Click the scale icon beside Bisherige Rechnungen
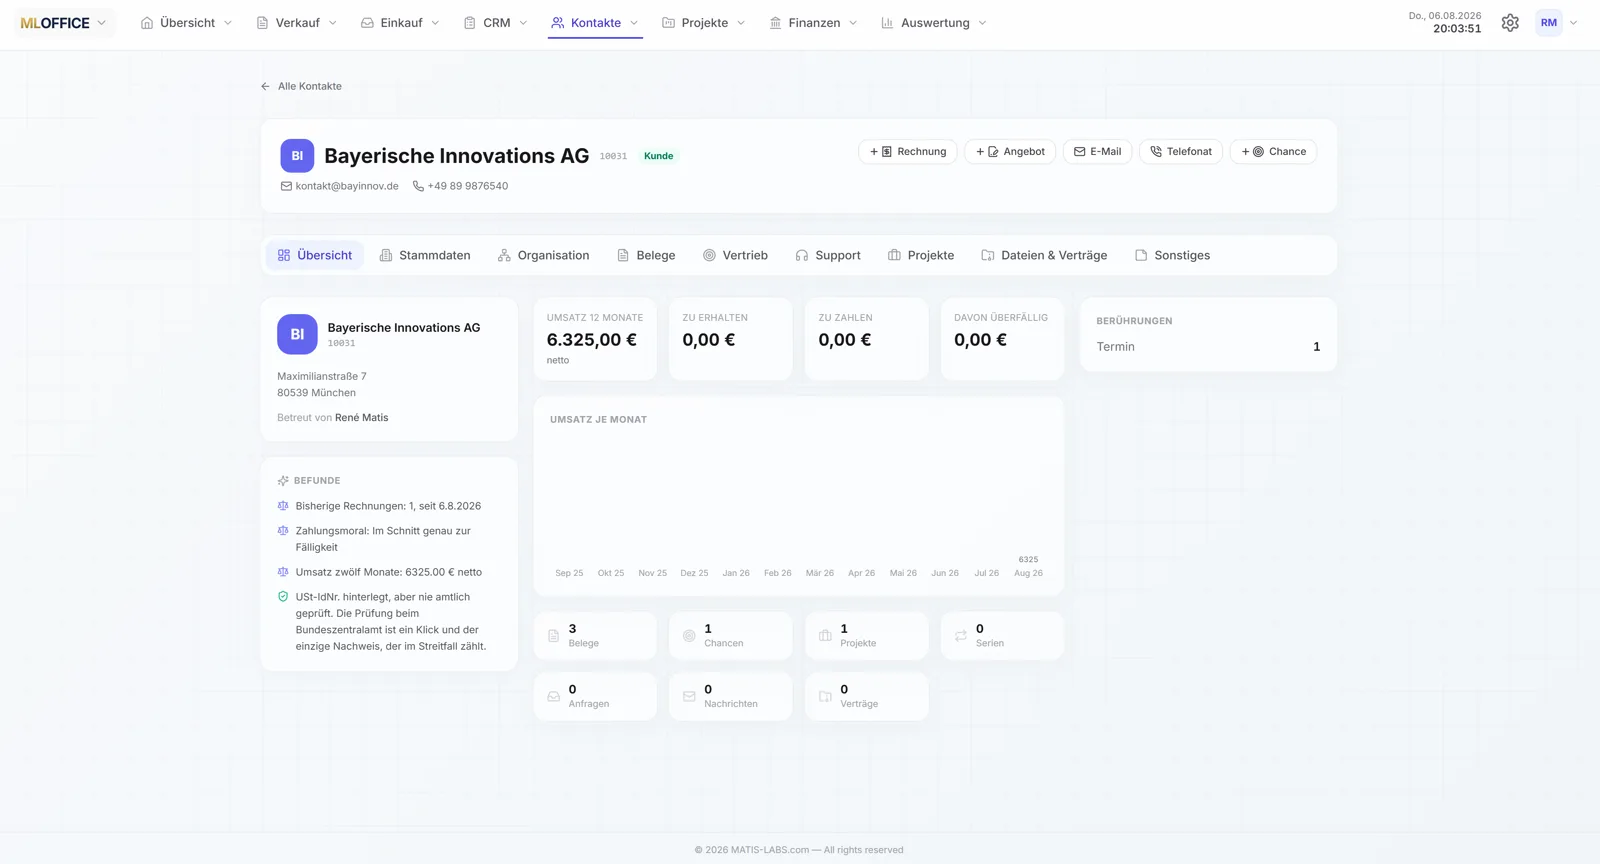 tap(283, 506)
